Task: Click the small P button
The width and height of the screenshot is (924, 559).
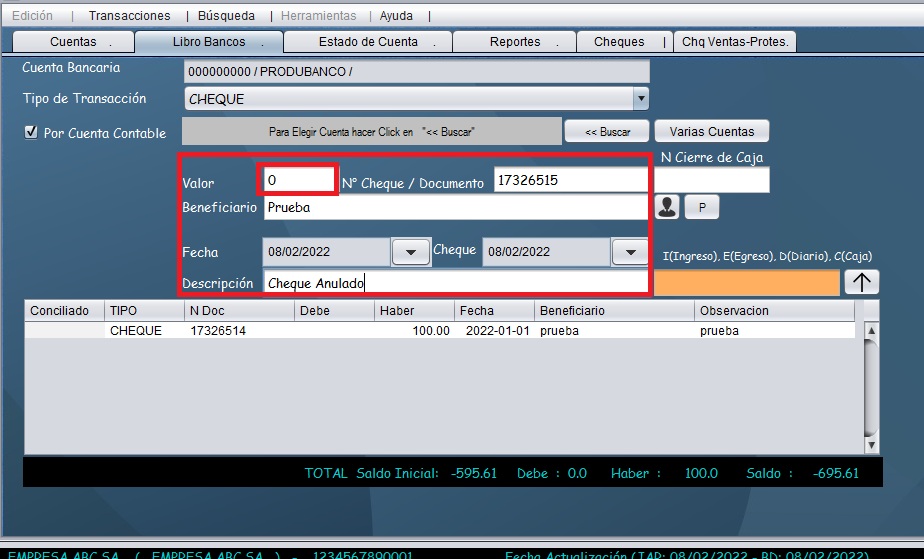Action: [x=702, y=207]
